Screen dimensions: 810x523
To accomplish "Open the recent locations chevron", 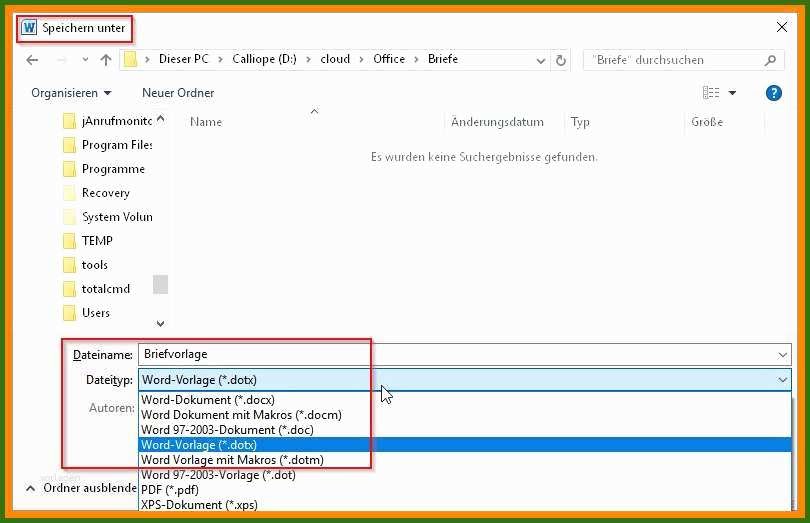I will [85, 60].
